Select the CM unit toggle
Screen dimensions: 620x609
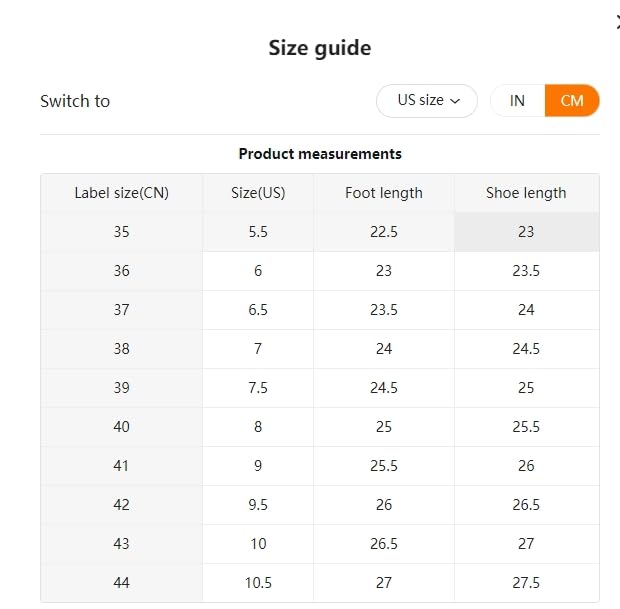pyautogui.click(x=572, y=101)
